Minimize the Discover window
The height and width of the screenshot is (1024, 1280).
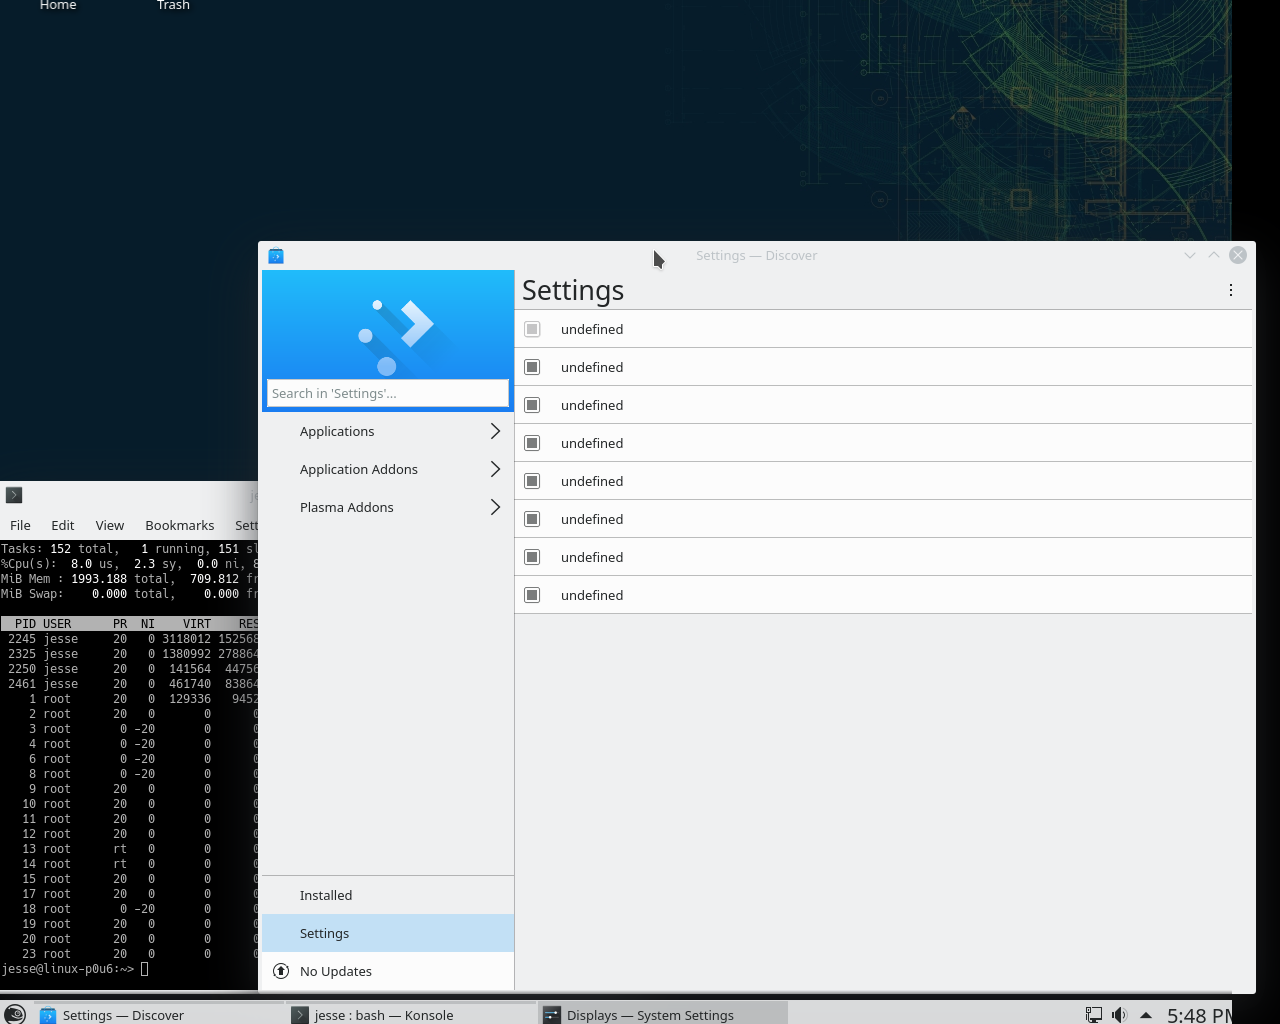click(1190, 255)
